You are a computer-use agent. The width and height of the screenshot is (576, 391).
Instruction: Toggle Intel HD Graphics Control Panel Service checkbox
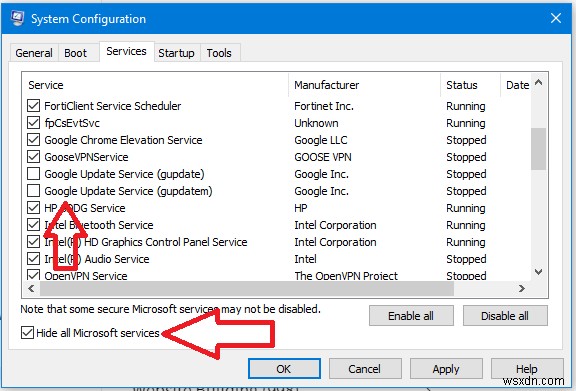pyautogui.click(x=33, y=242)
